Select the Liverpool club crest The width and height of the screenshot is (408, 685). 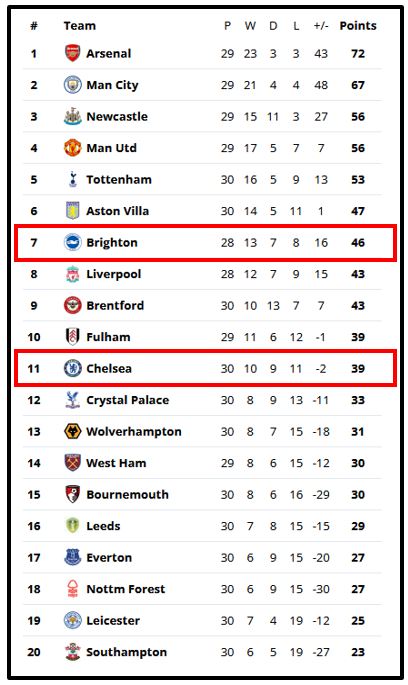click(73, 274)
